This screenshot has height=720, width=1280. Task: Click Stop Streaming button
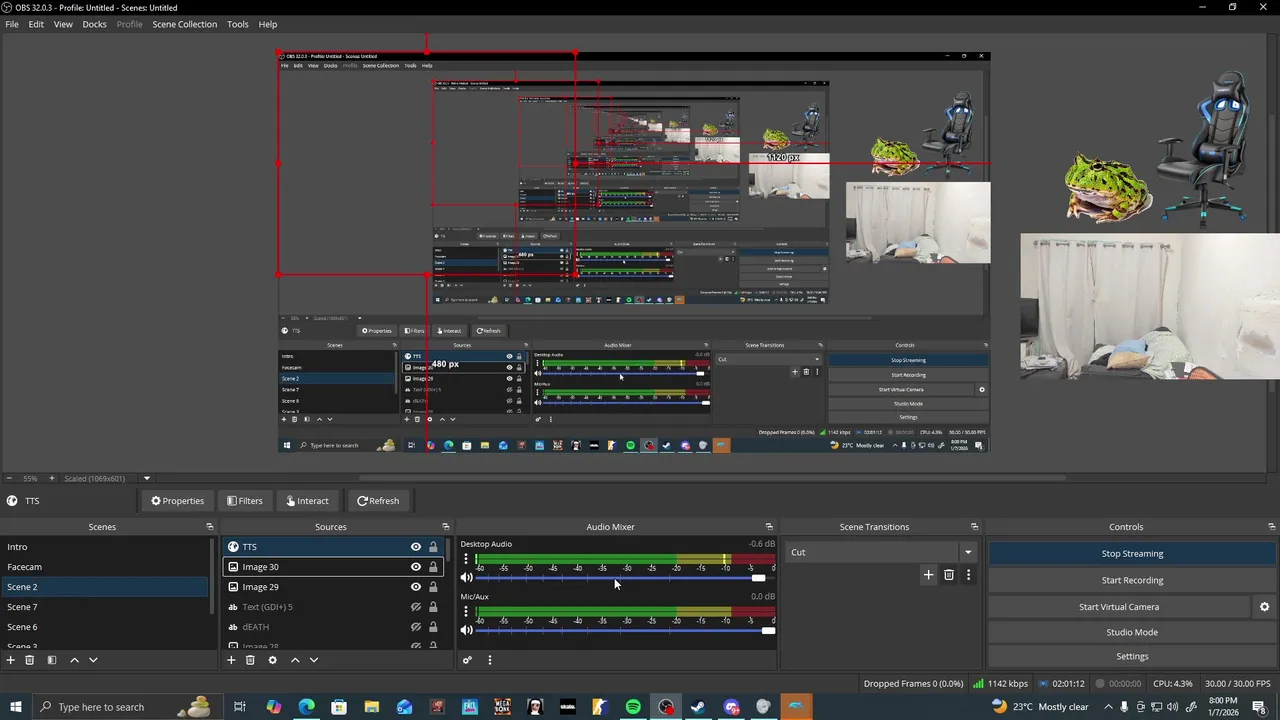tap(1132, 554)
